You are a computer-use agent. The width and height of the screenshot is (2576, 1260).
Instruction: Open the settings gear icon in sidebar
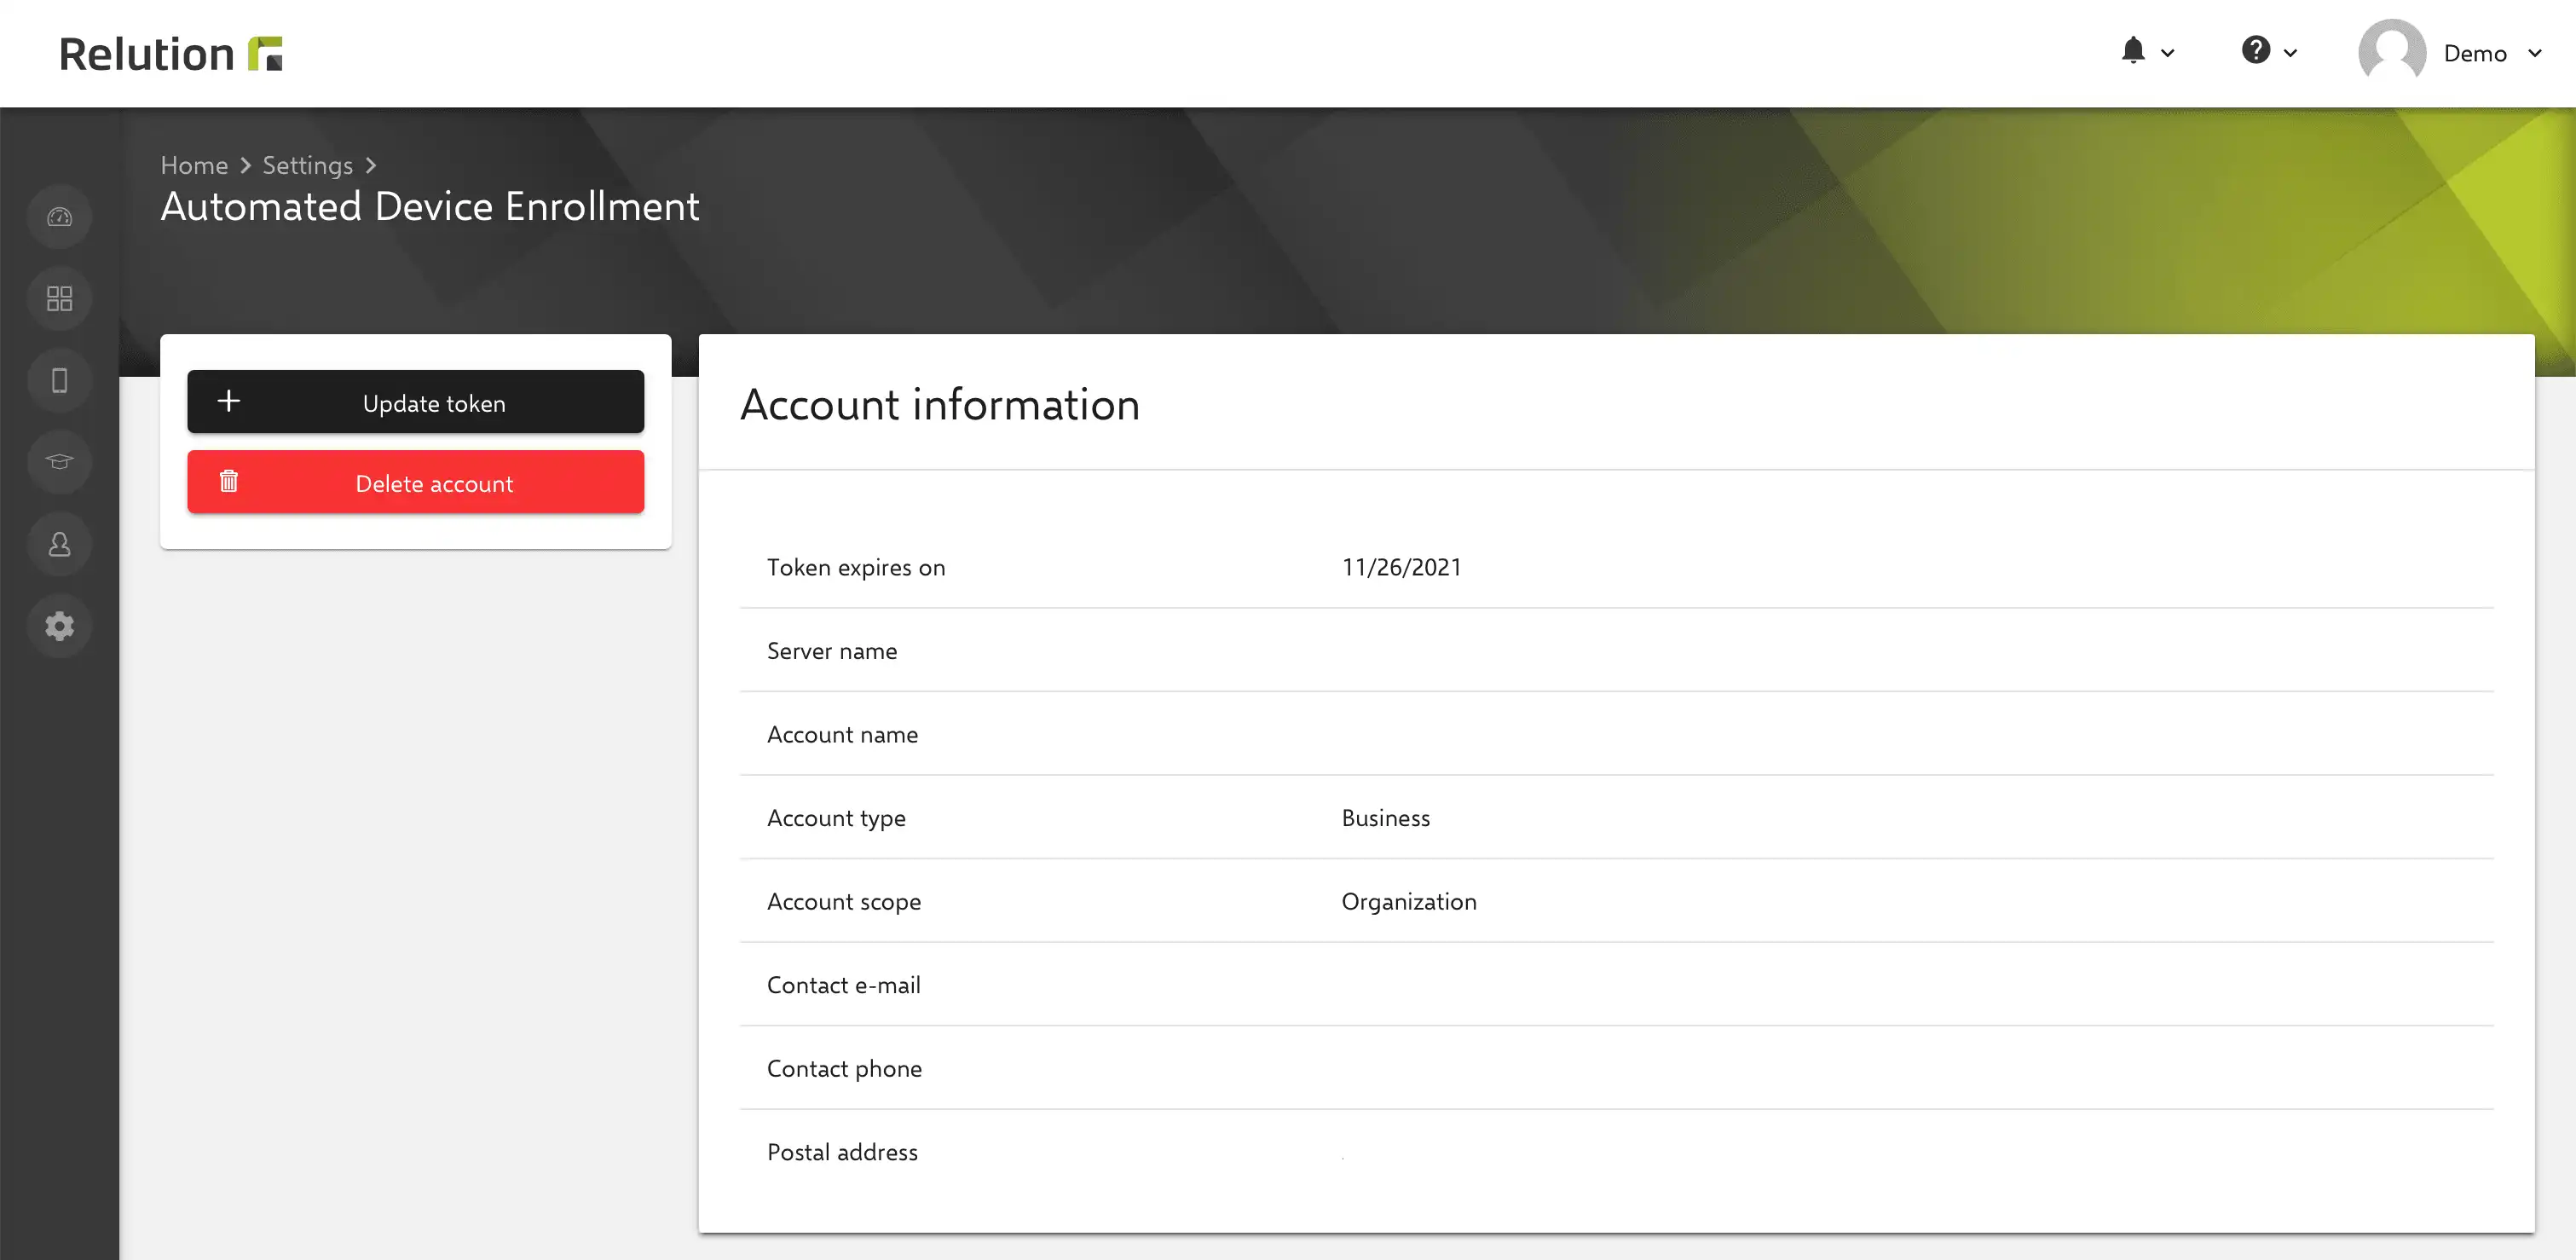(x=60, y=626)
